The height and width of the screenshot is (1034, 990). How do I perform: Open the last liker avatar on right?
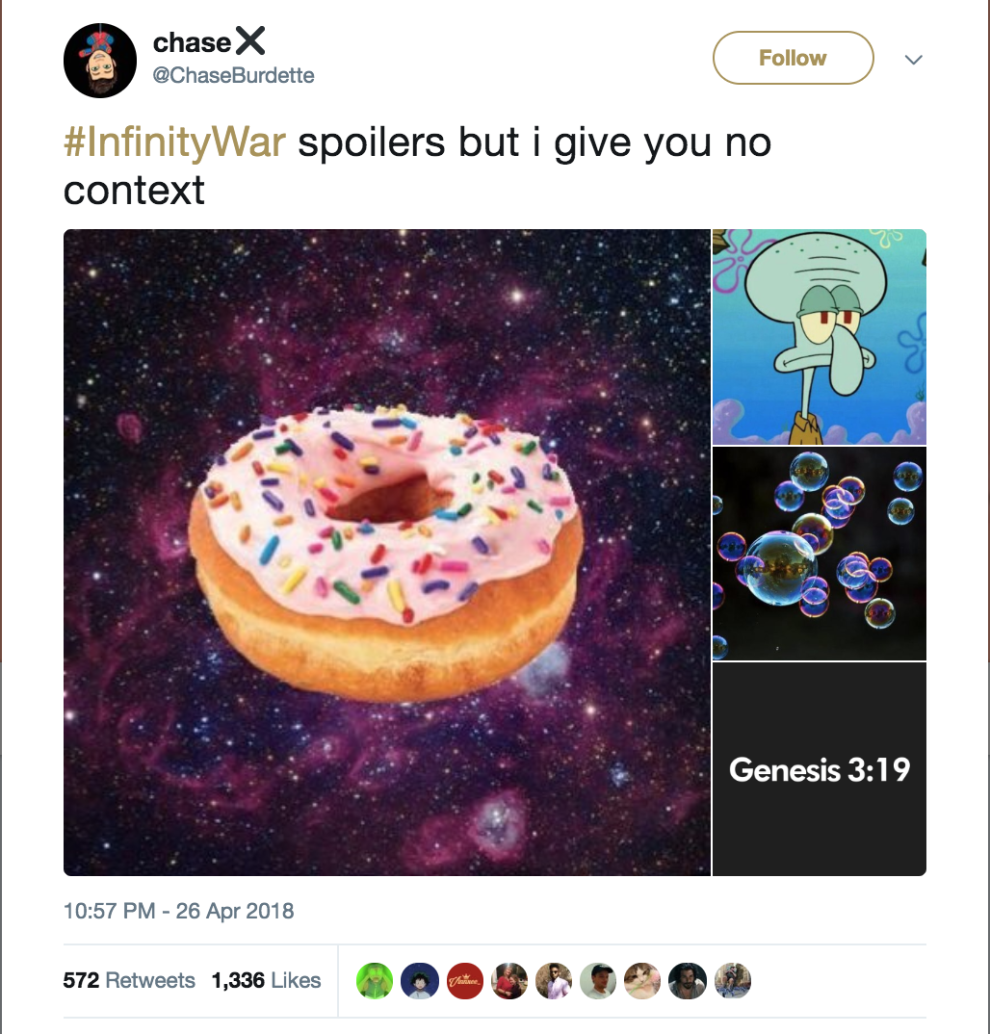click(732, 981)
